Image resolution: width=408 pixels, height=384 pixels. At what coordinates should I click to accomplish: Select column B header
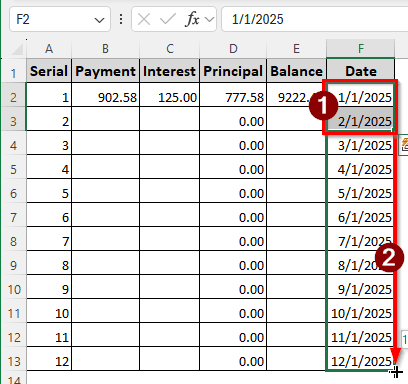[105, 49]
